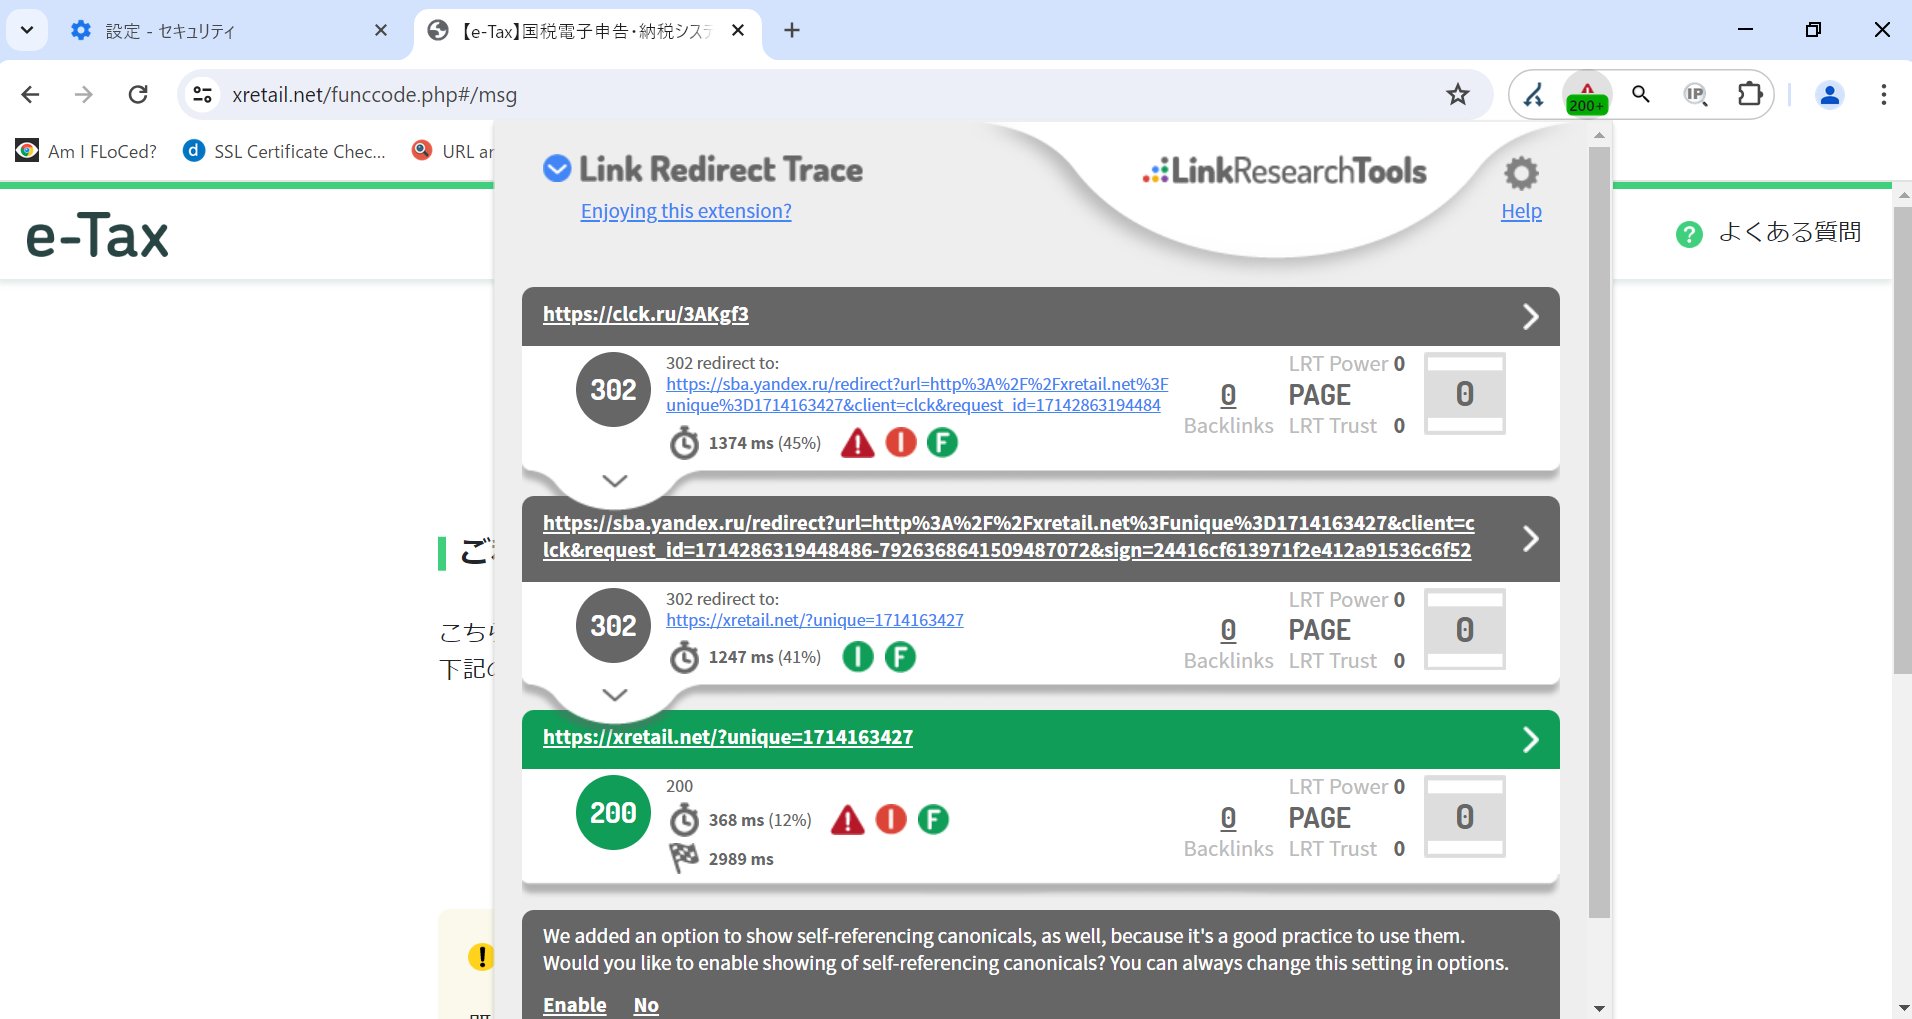Viewport: 1912px width, 1019px height.
Task: Click the extension popup scrollbar thumb
Action: (x=1599, y=532)
